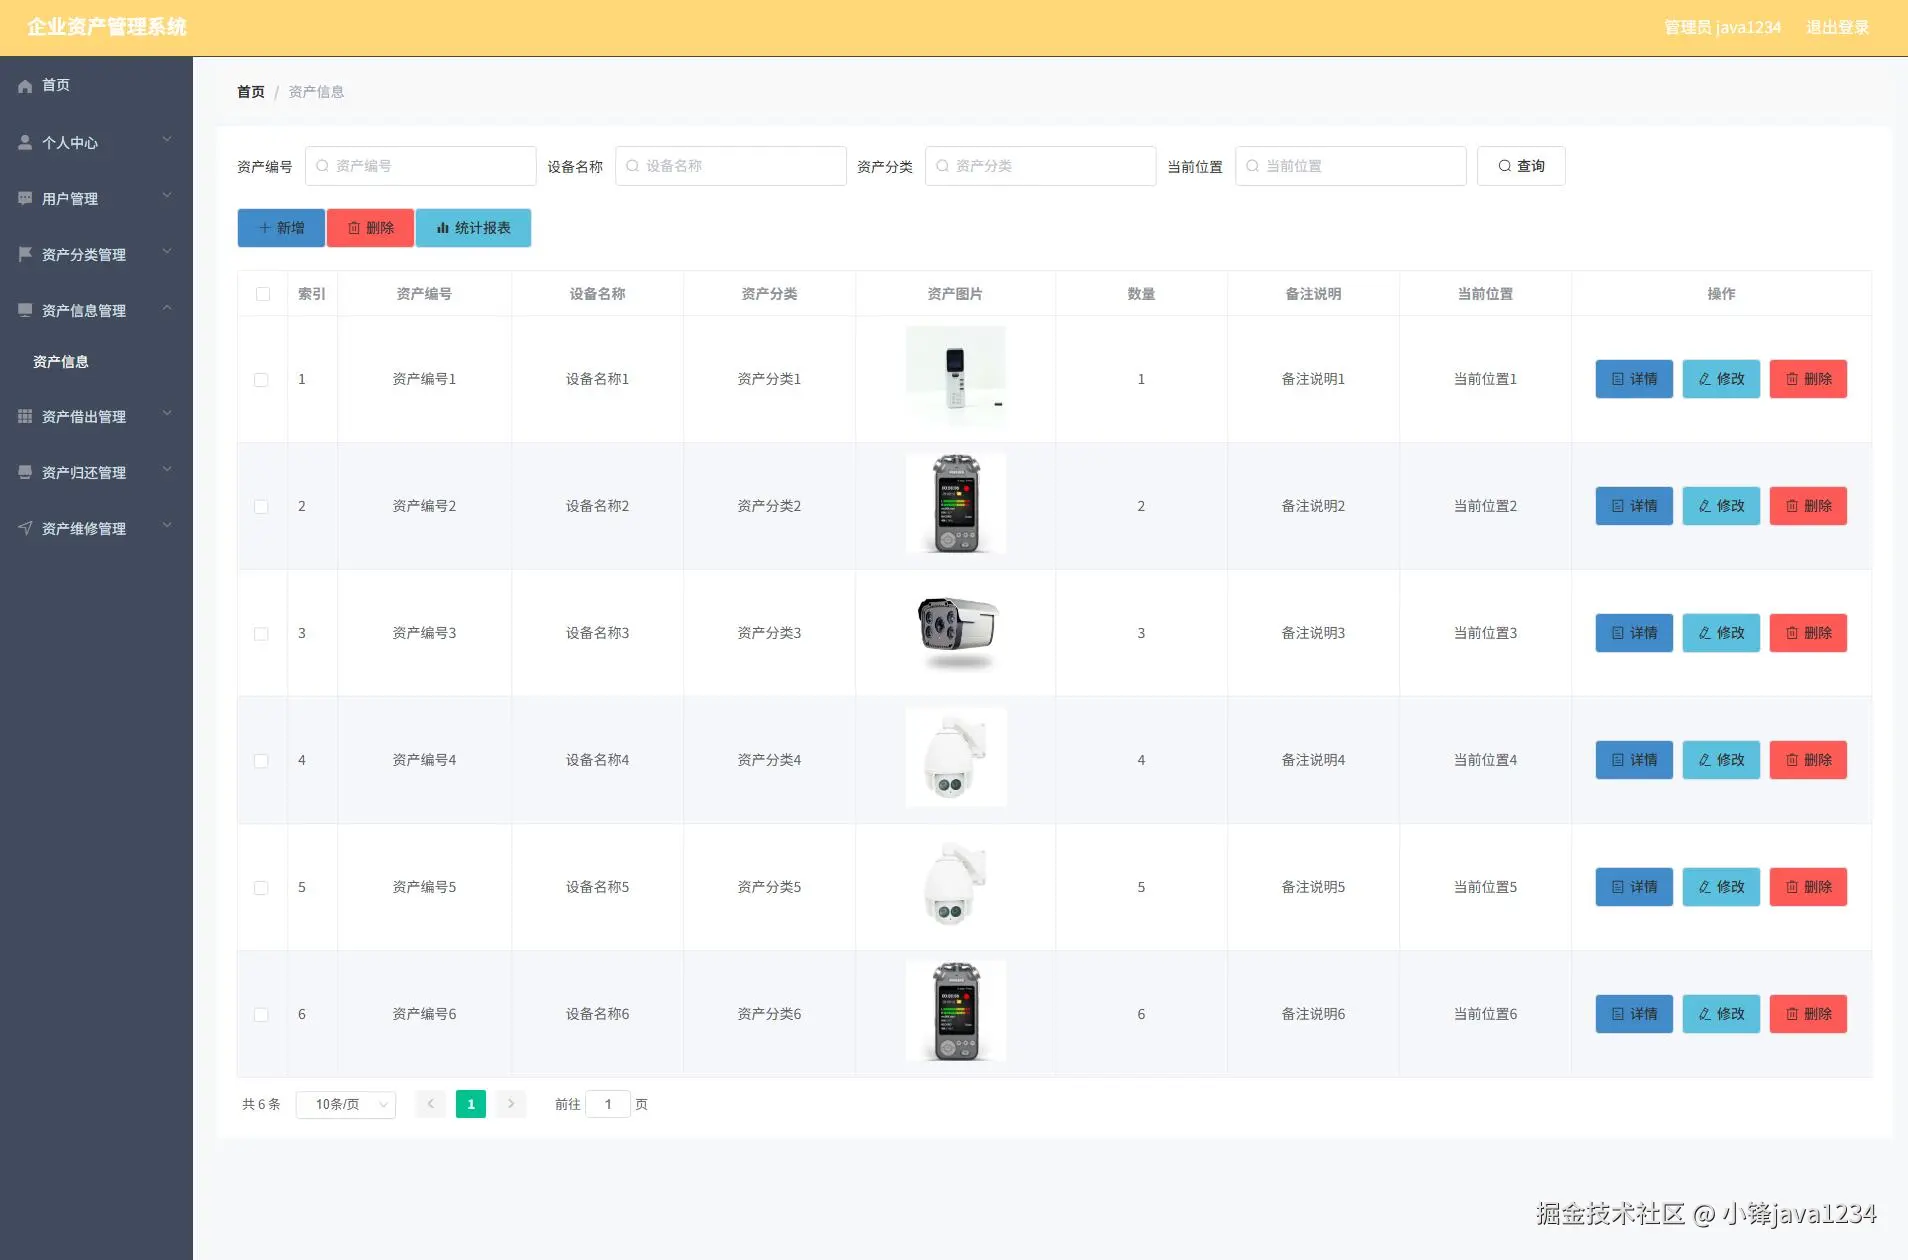
Task: Click the bar chart icon on 统计报表
Action: 443,228
